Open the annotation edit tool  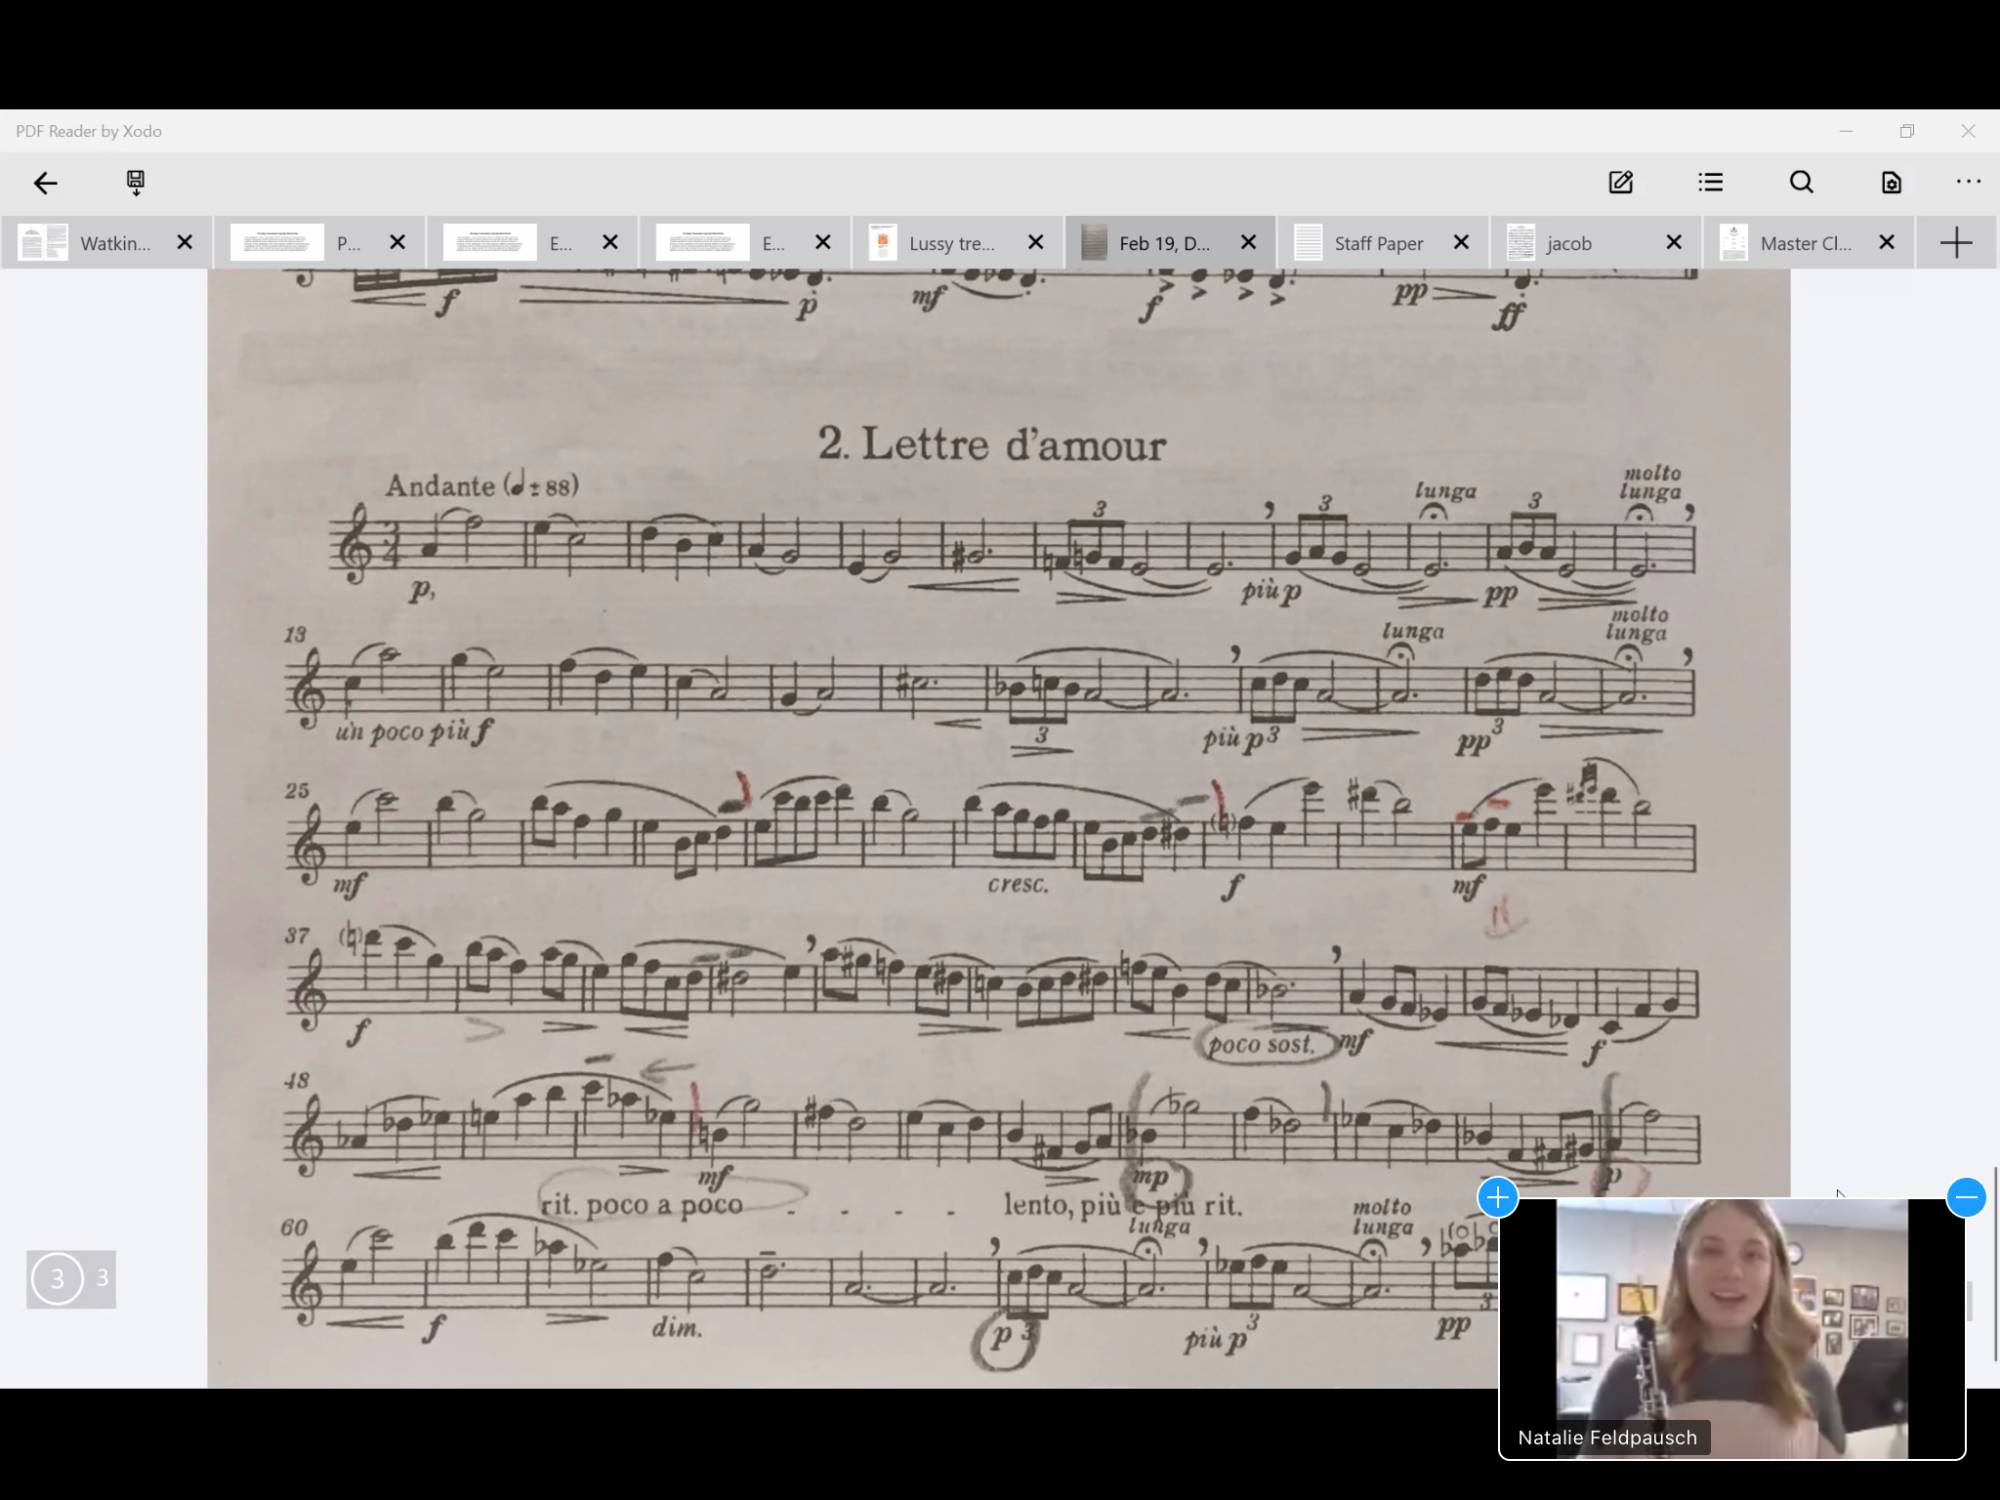[1622, 182]
